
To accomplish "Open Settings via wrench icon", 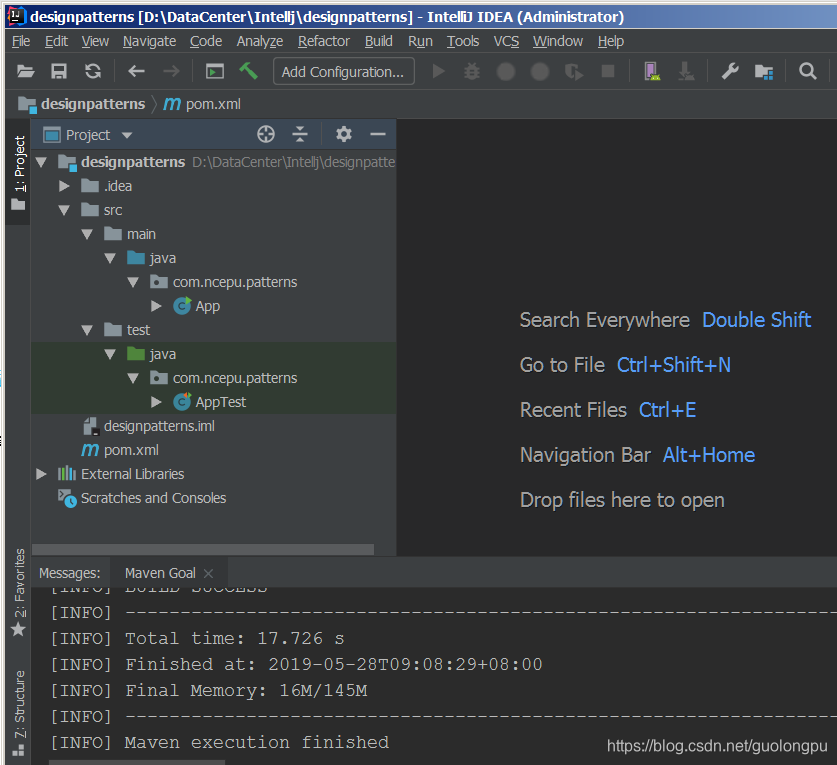I will 730,71.
